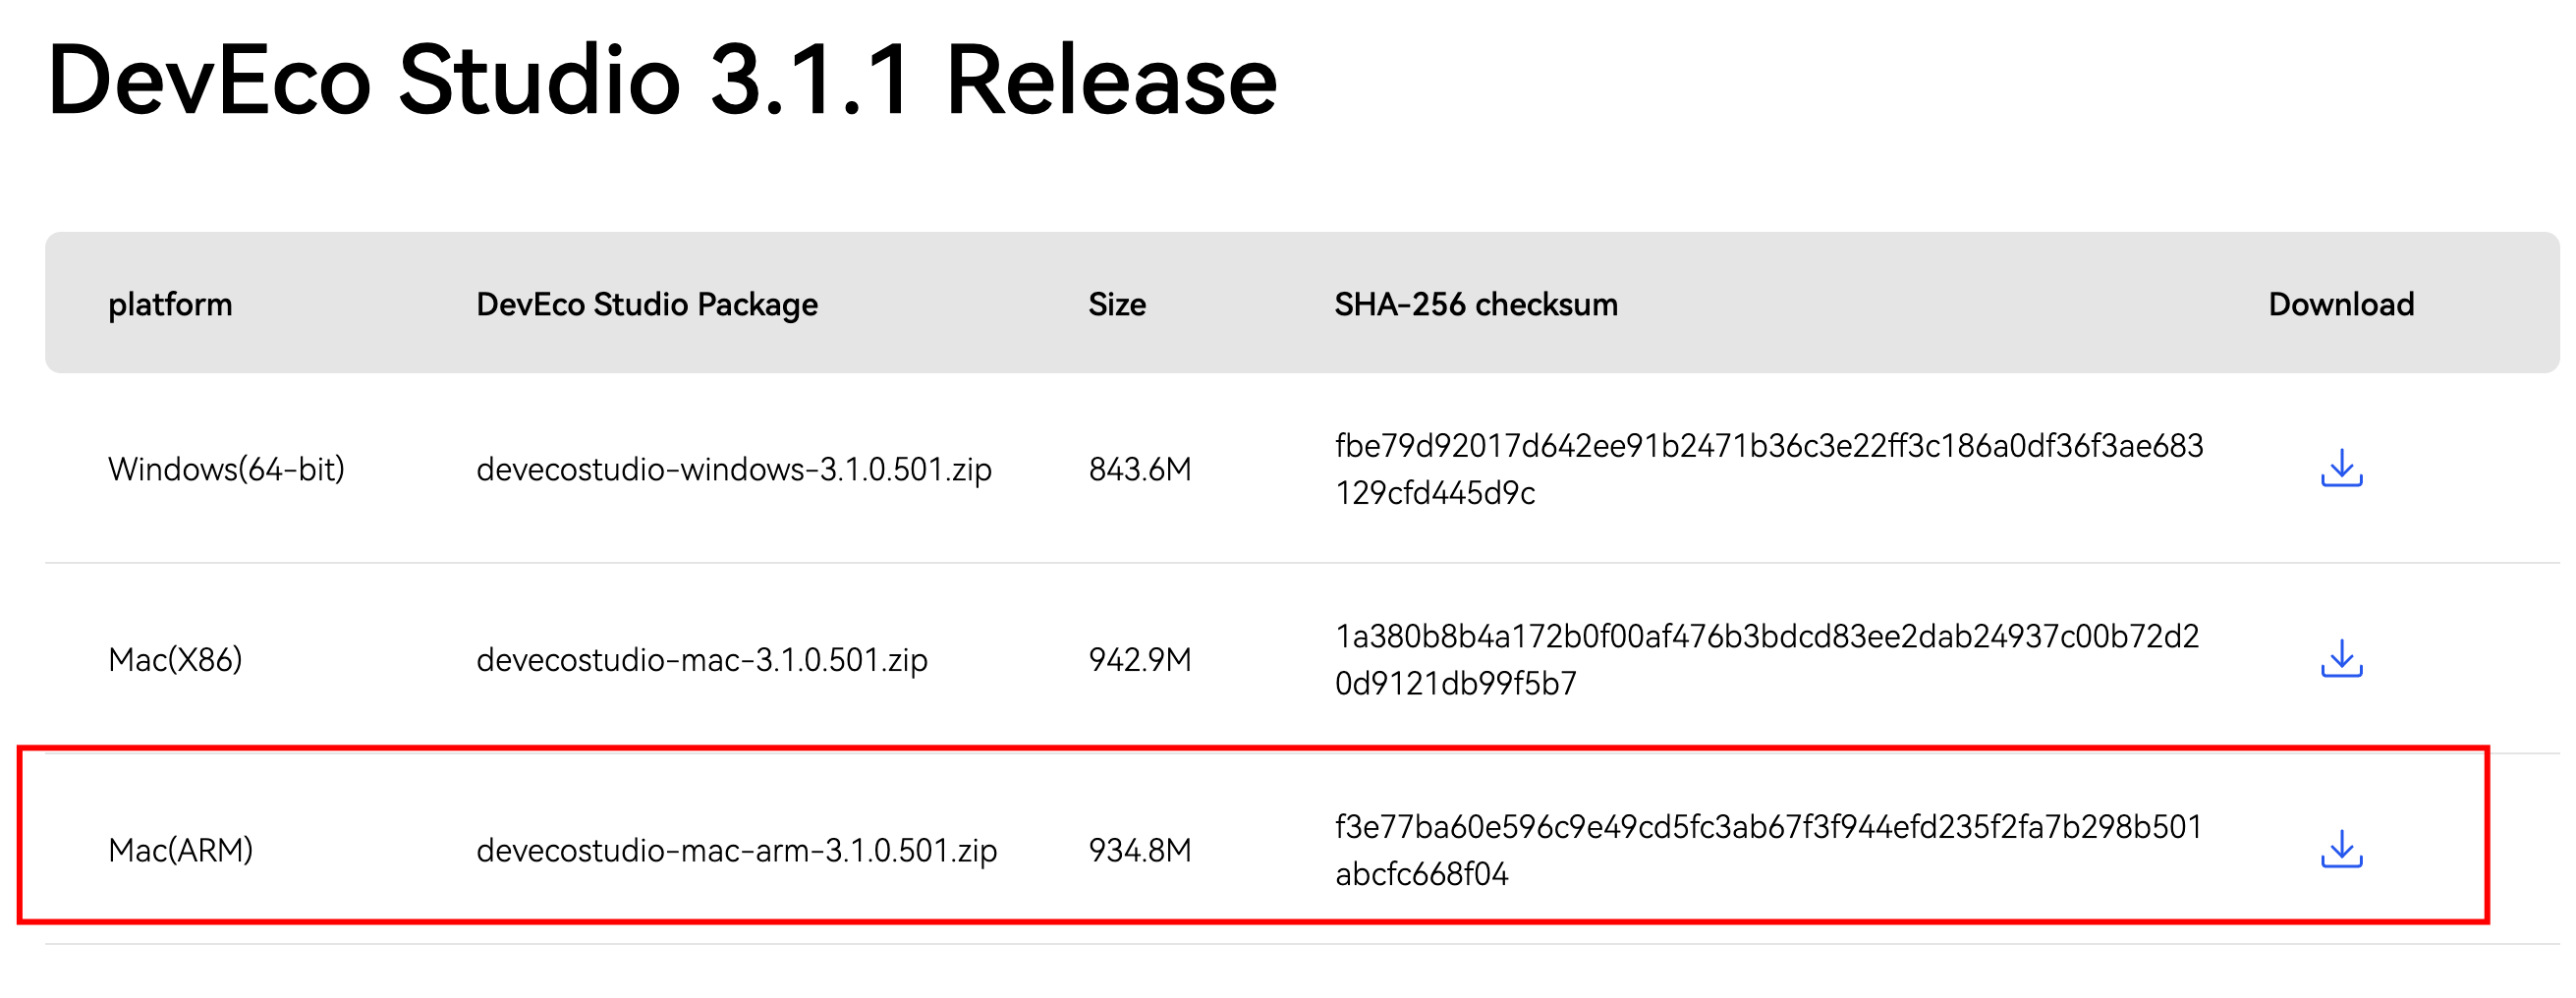Screen dimensions: 2576x998
Task: Click the Mac(ARM) platform cell
Action: (180, 850)
